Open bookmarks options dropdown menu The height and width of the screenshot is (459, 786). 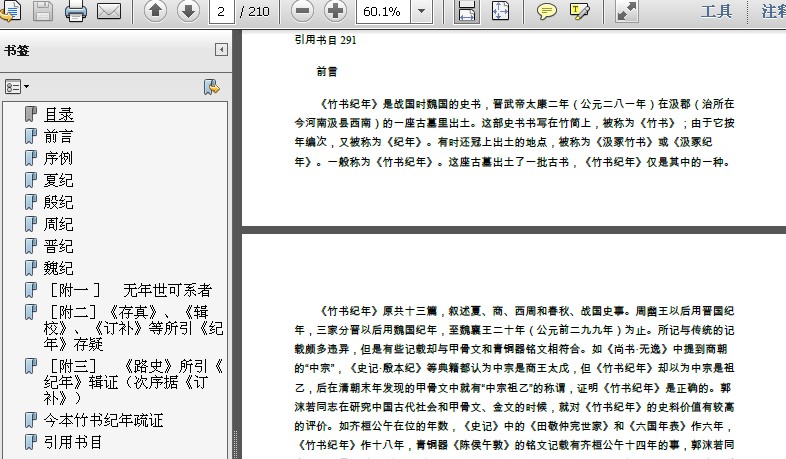click(x=17, y=87)
